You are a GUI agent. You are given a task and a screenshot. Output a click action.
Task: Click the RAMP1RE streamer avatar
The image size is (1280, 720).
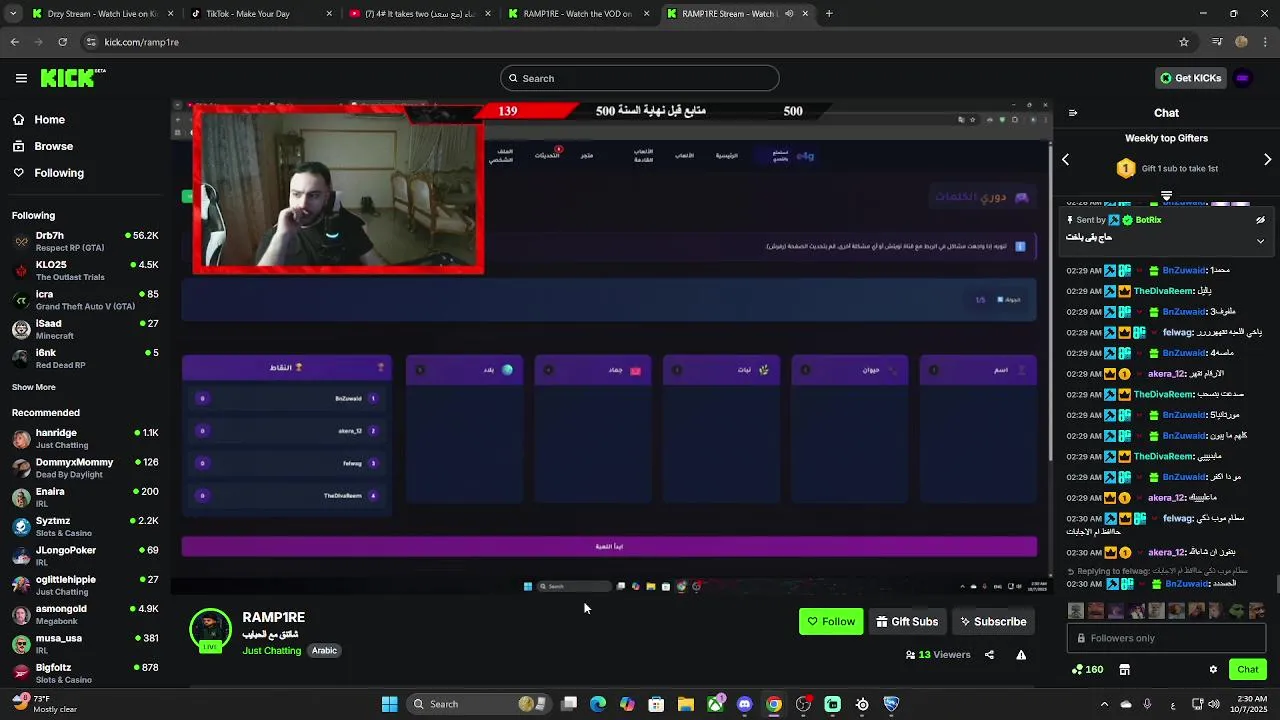(x=210, y=630)
